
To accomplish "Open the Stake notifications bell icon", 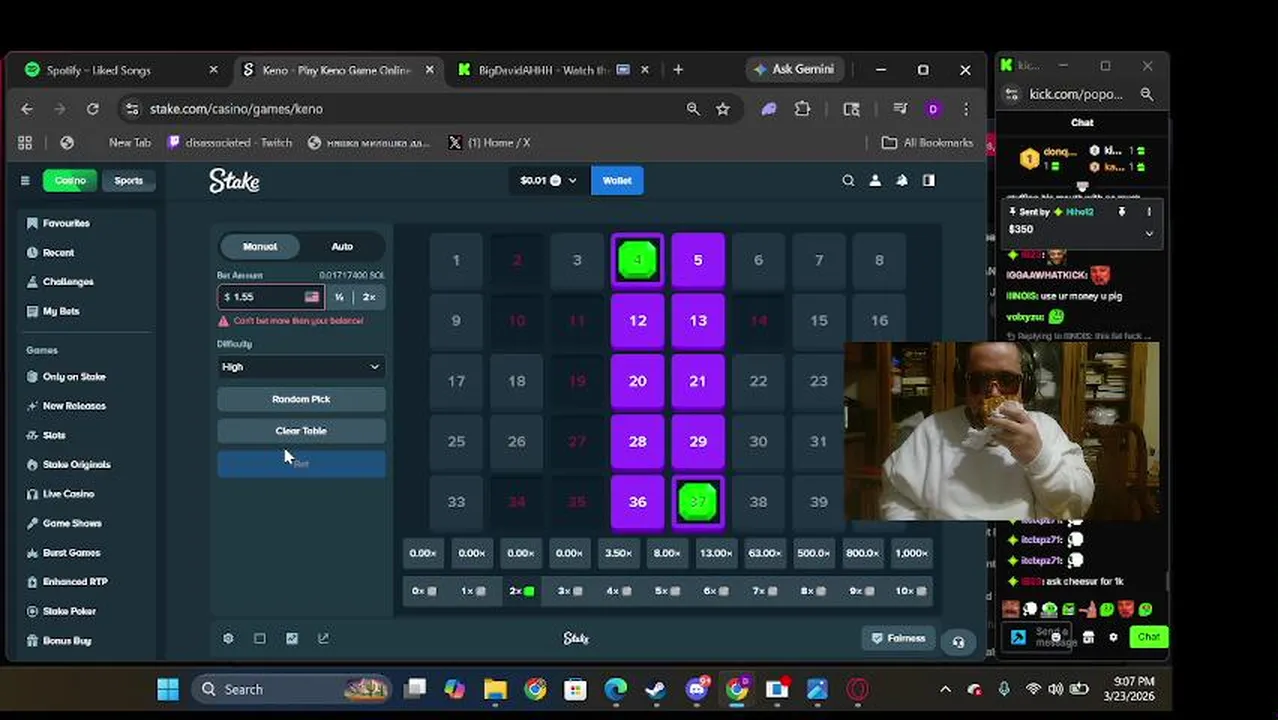I will [902, 181].
